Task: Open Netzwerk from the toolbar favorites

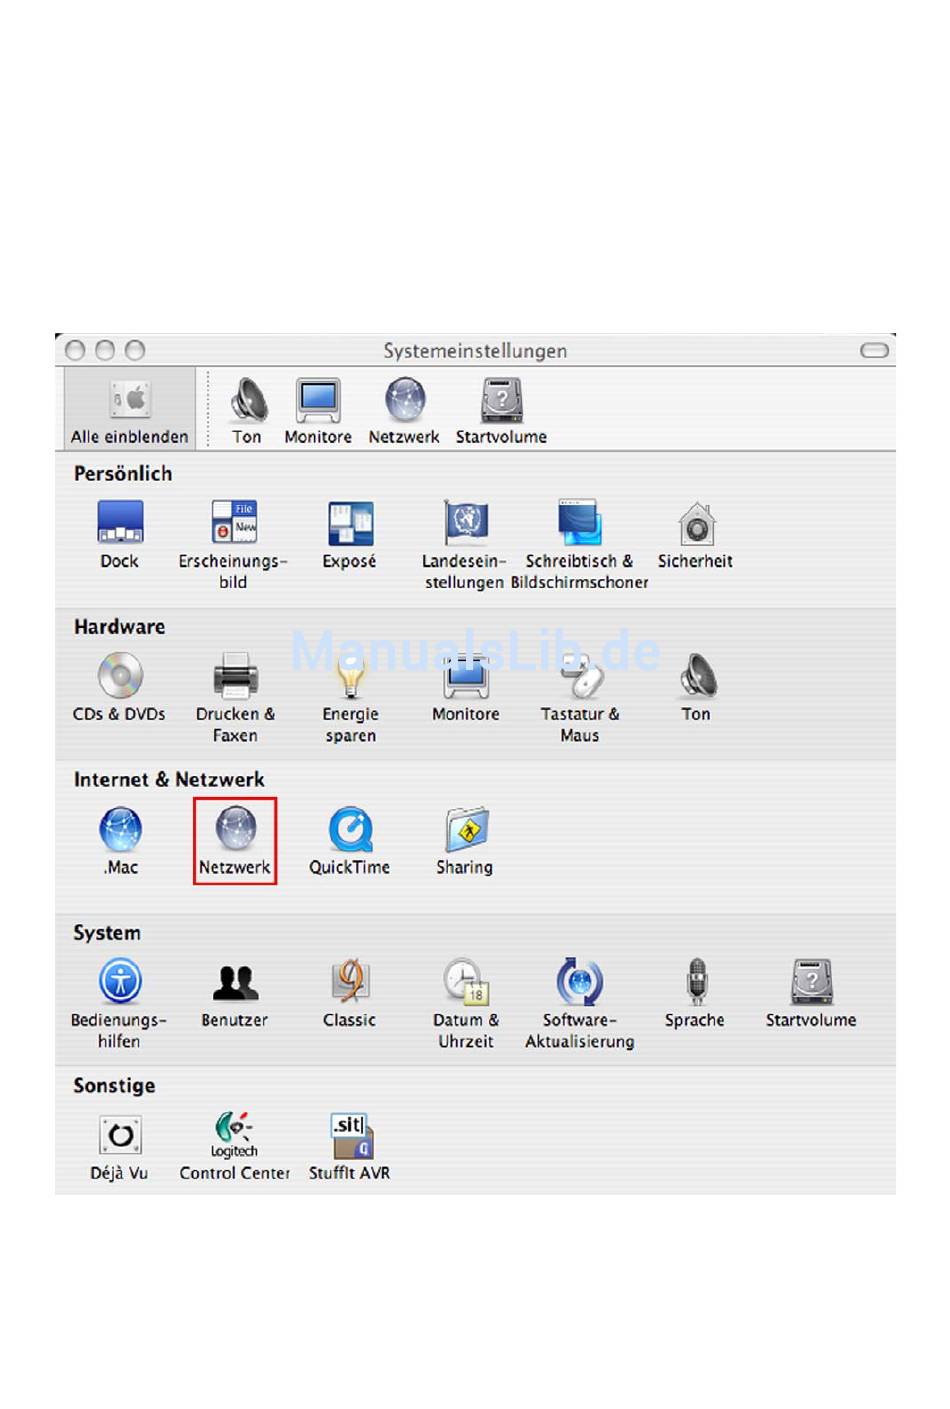Action: [x=404, y=411]
